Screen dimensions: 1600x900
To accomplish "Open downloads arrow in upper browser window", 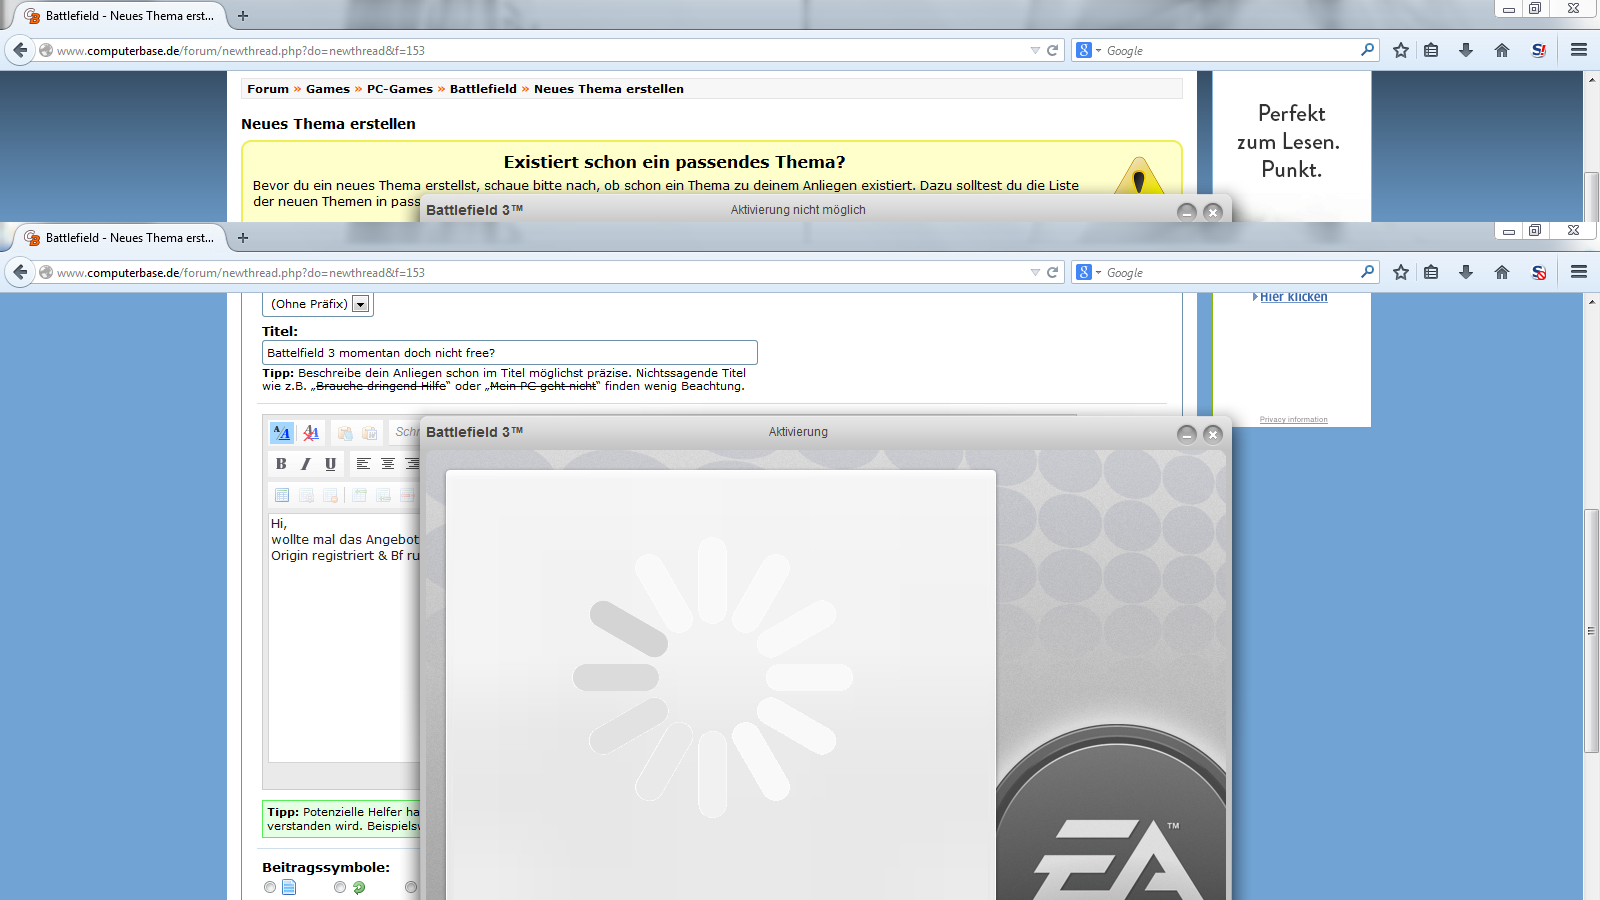I will (1466, 50).
